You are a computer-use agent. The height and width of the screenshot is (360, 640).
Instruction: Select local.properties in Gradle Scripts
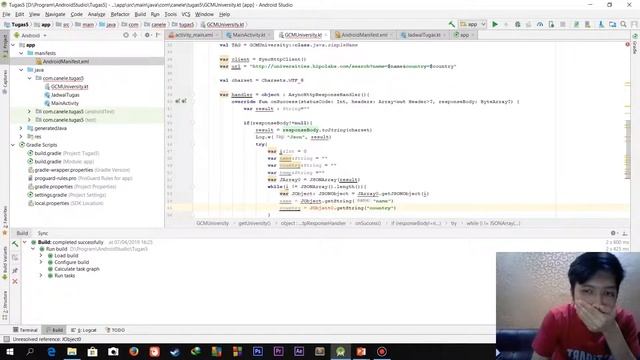pyautogui.click(x=51, y=203)
